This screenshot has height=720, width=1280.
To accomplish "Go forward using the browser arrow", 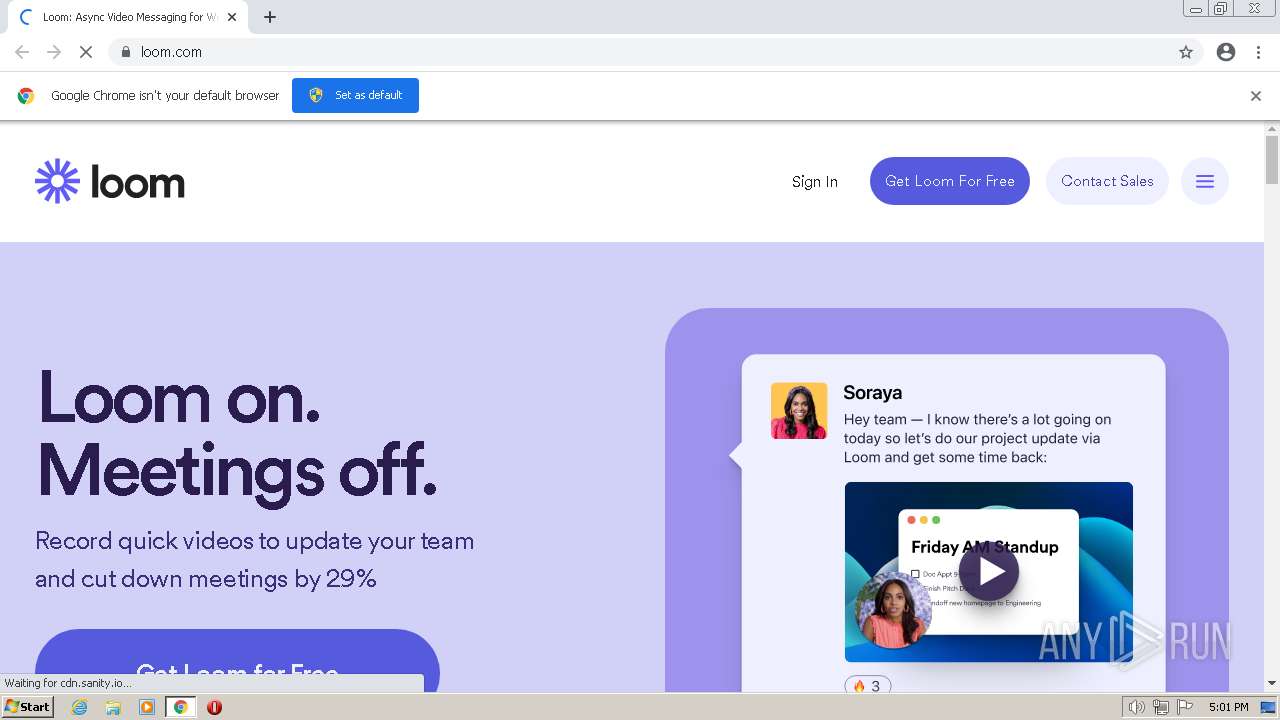I will (x=54, y=52).
